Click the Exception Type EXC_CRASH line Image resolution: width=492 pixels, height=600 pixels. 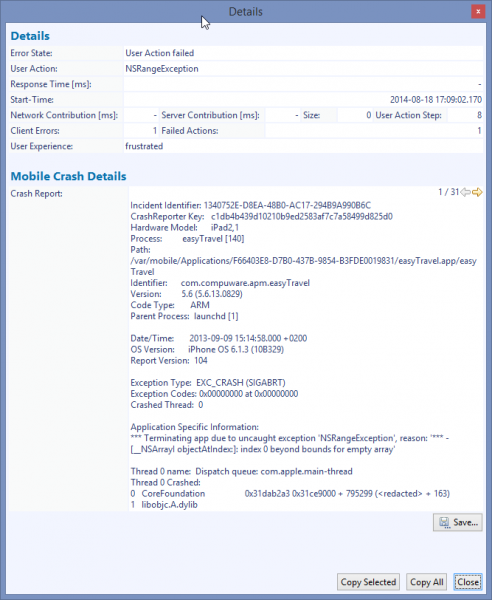point(208,383)
